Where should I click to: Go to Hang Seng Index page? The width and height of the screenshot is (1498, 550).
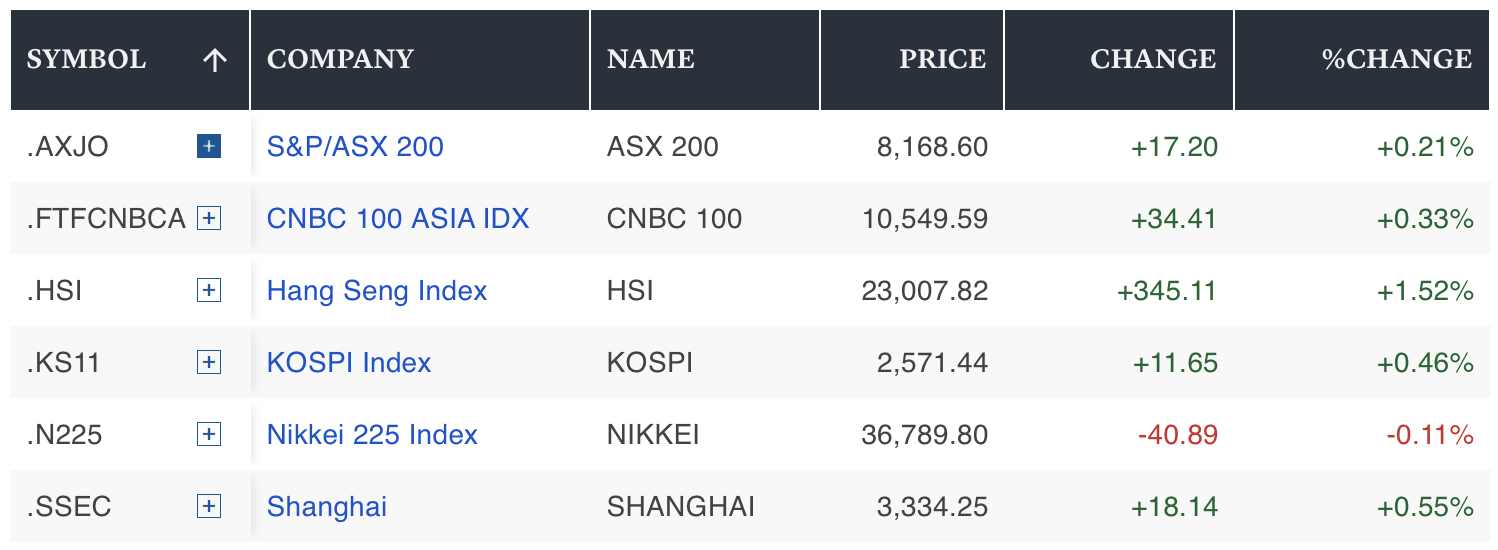pyautogui.click(x=377, y=291)
